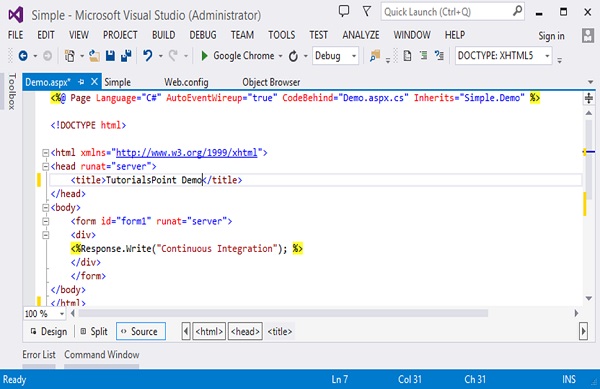Select the <head> breadcrumb tag
Viewport: 600px width, 389px height.
point(245,331)
